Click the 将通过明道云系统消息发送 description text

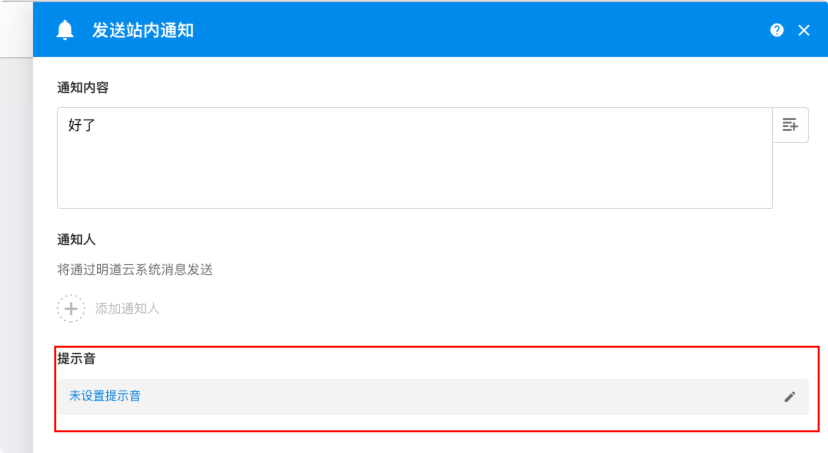coord(135,269)
